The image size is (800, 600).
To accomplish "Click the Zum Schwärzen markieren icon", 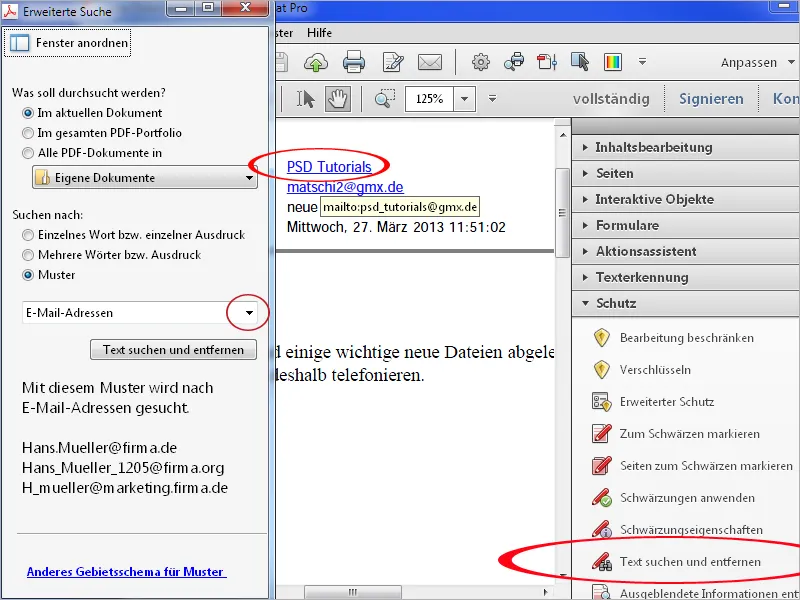I will click(602, 434).
